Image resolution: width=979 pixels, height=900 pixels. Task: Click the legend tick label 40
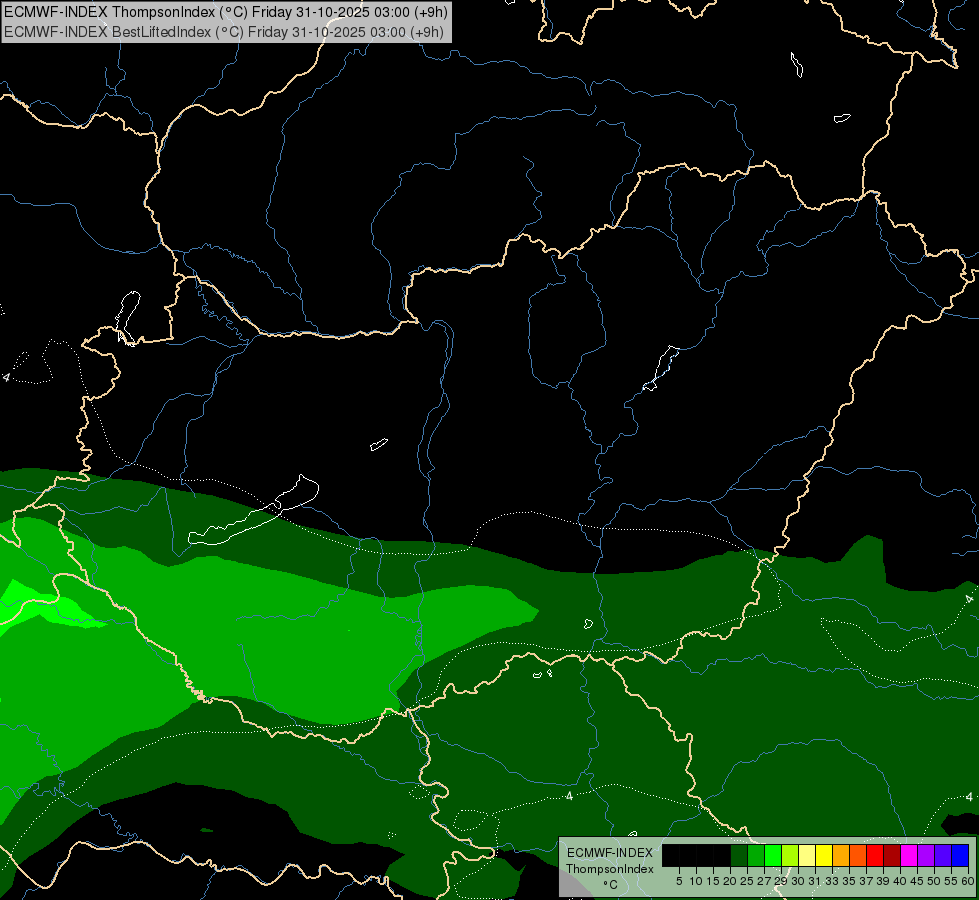pyautogui.click(x=900, y=881)
